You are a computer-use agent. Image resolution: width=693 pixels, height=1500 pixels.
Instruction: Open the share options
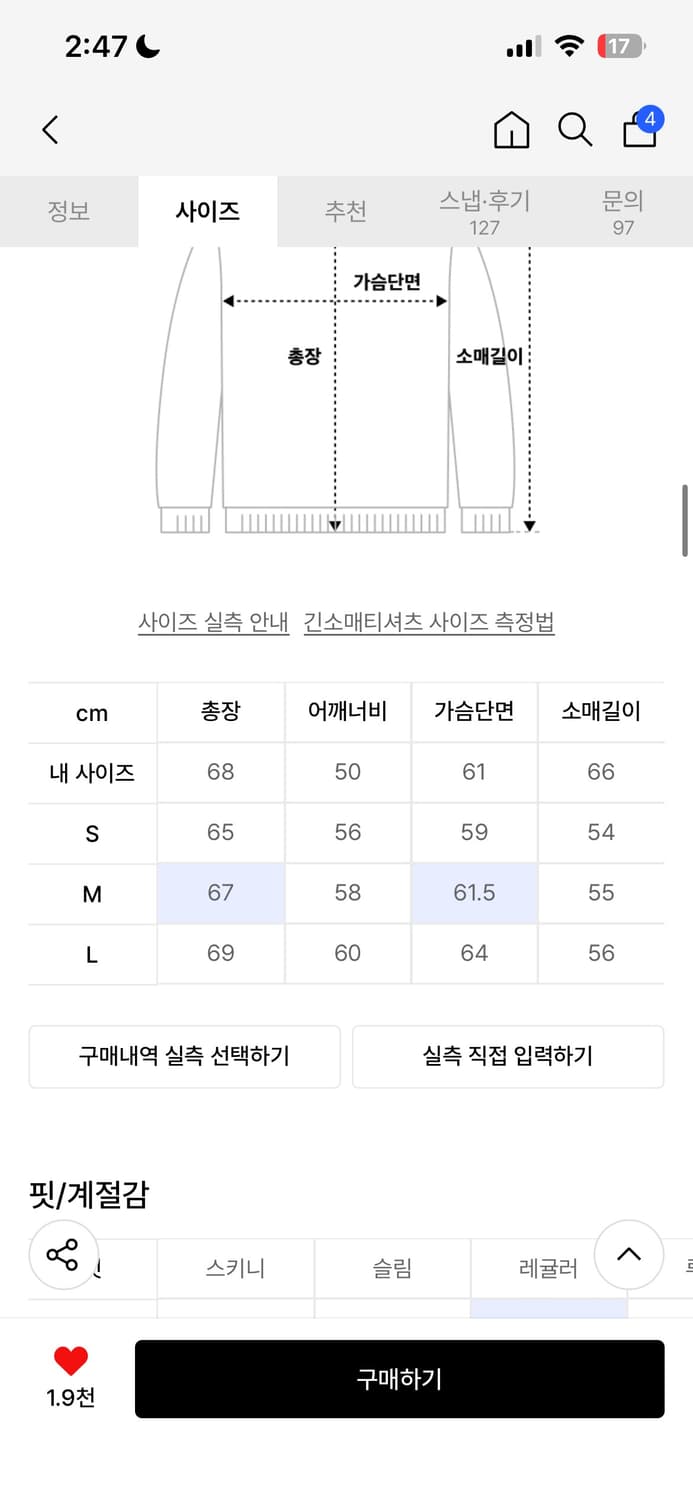[62, 1254]
